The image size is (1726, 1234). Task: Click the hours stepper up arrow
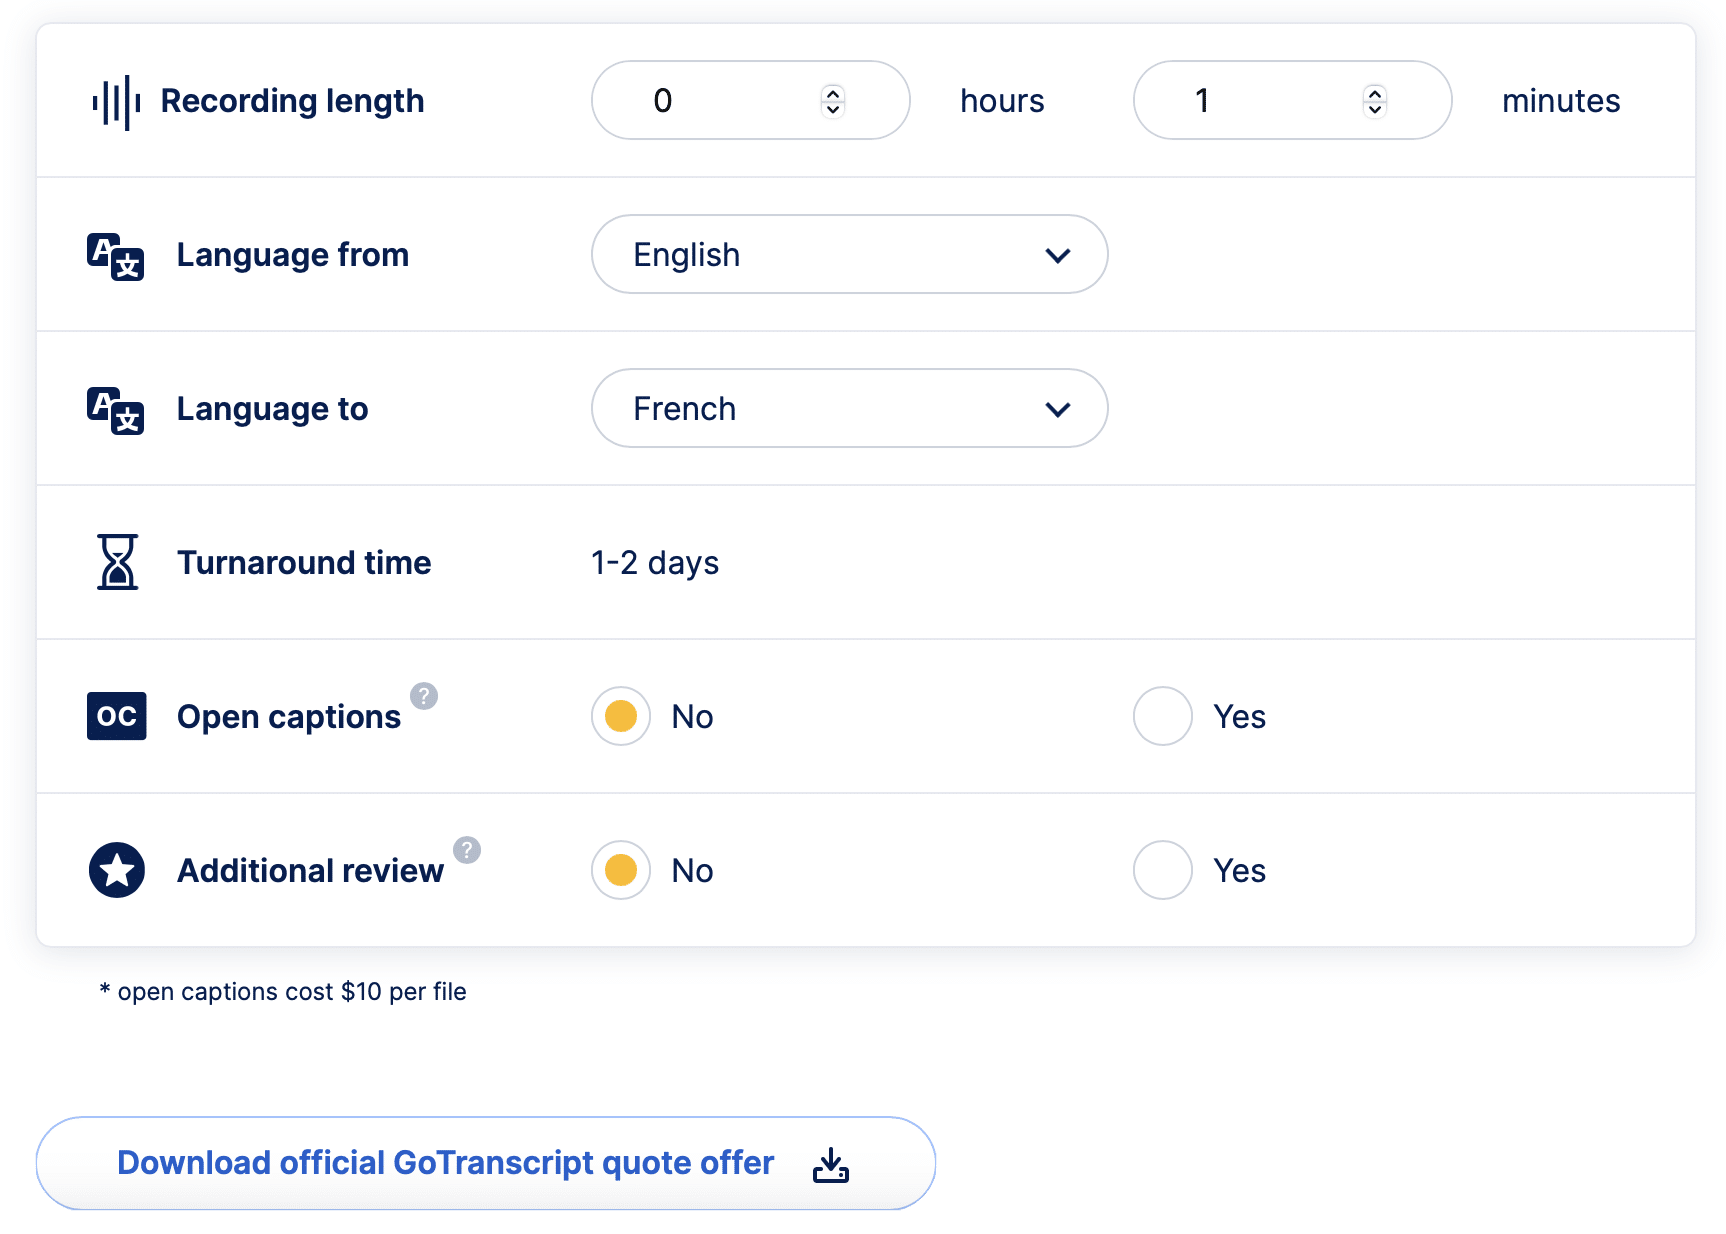pos(832,92)
